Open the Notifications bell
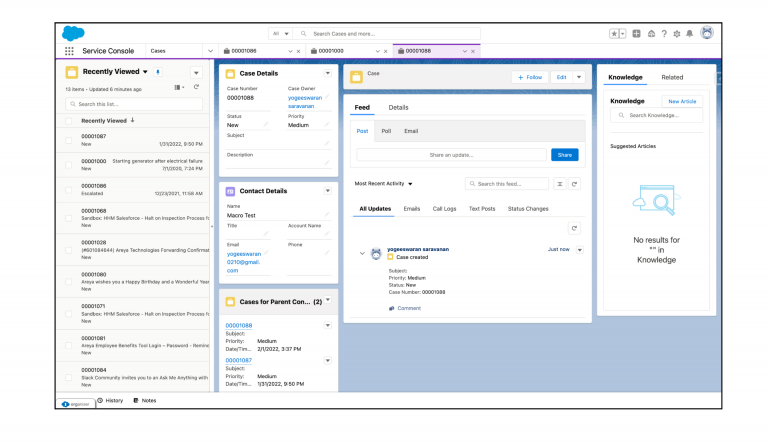 click(x=690, y=34)
